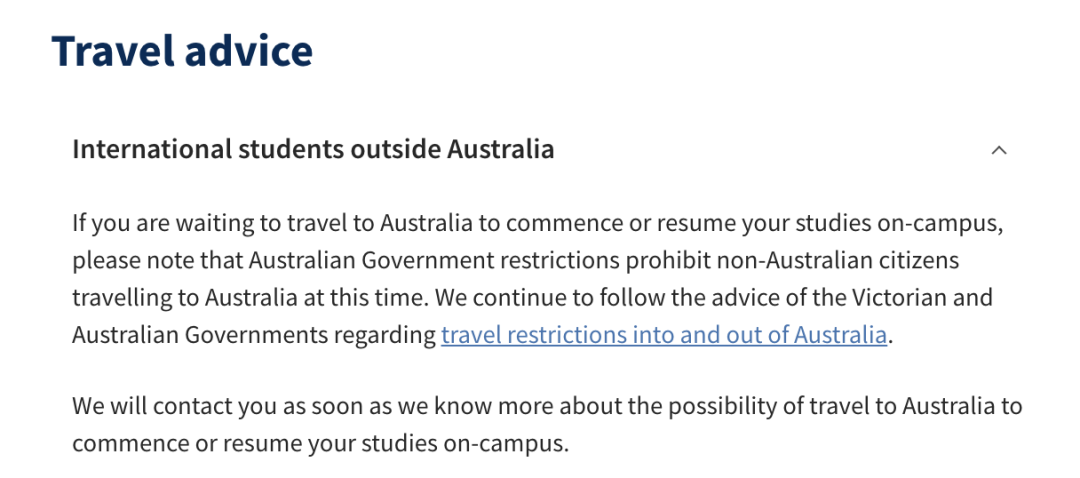Click the paragraph beginning "We will contact you"

(x=547, y=424)
